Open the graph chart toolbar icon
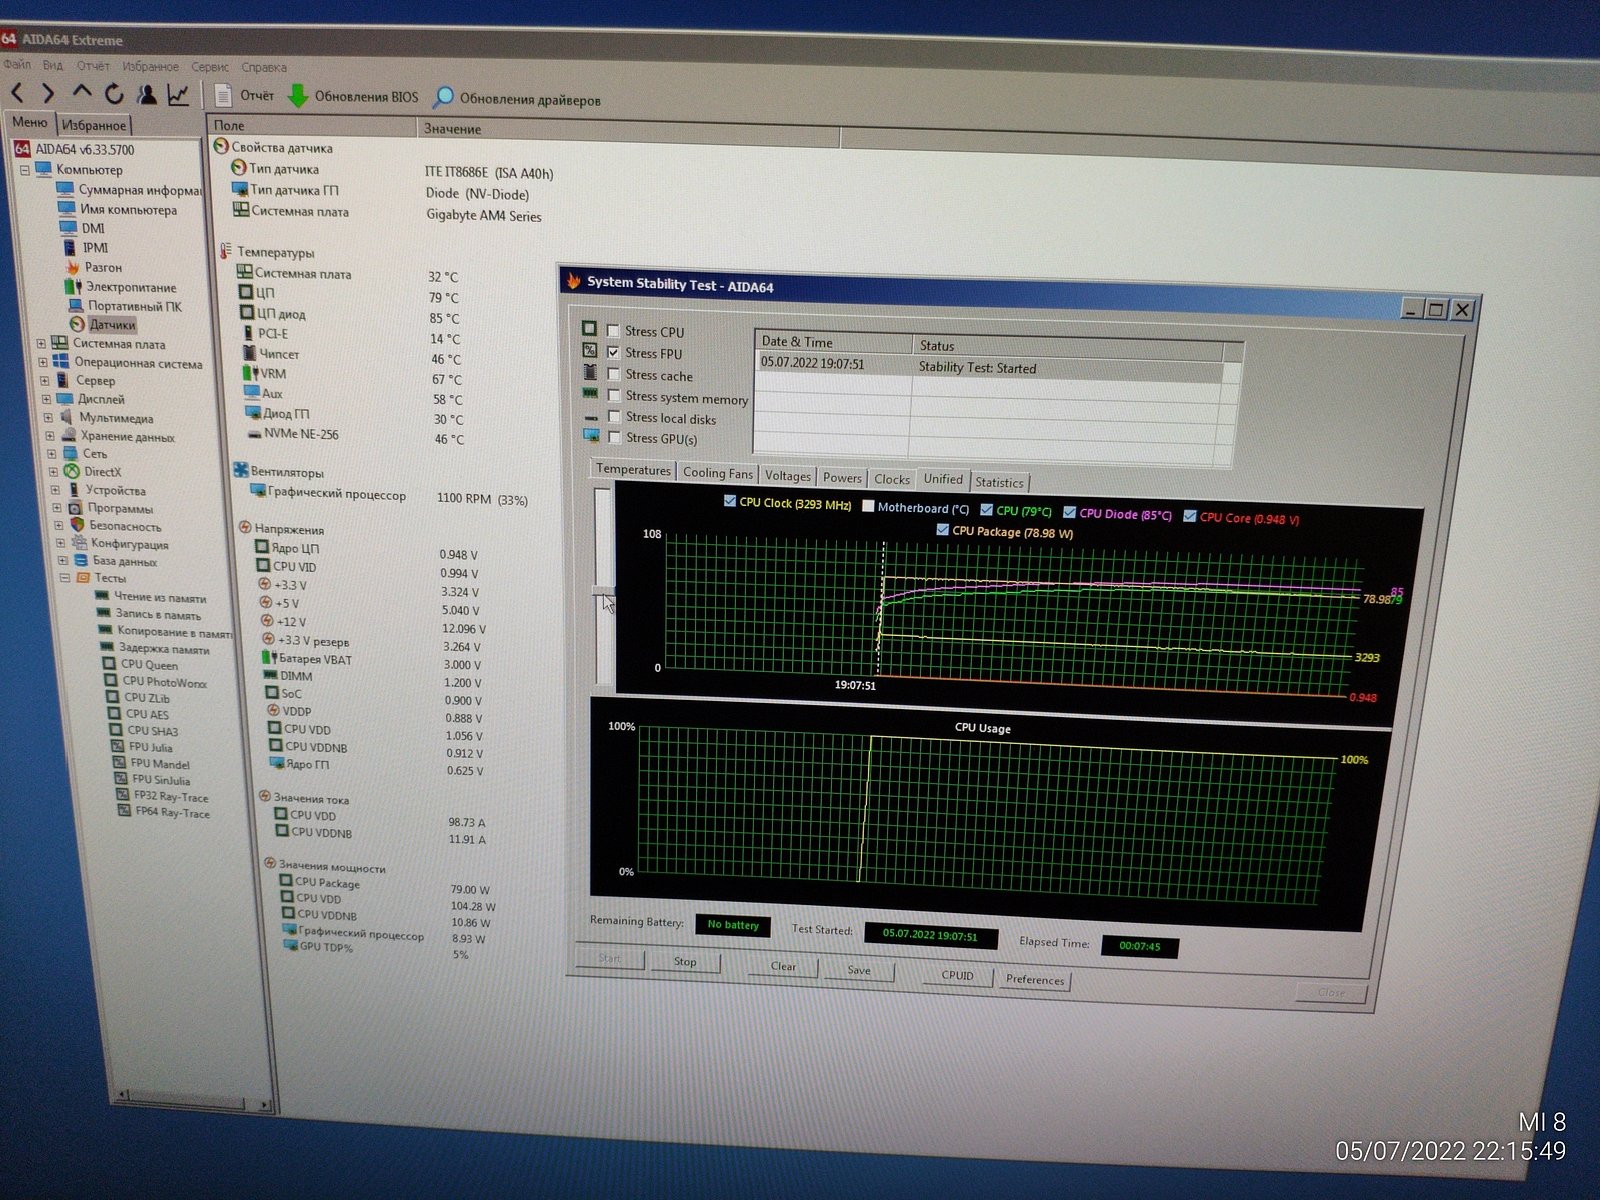This screenshot has width=1600, height=1200. [178, 95]
